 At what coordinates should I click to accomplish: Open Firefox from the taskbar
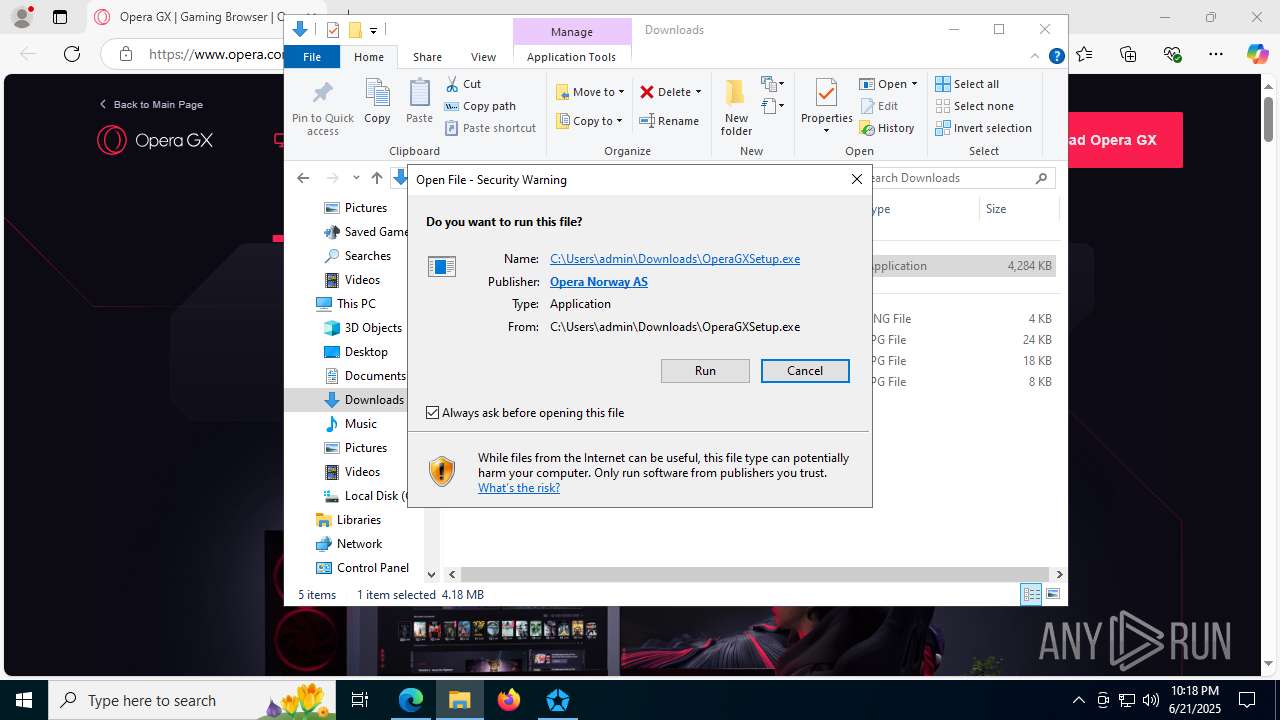[509, 700]
